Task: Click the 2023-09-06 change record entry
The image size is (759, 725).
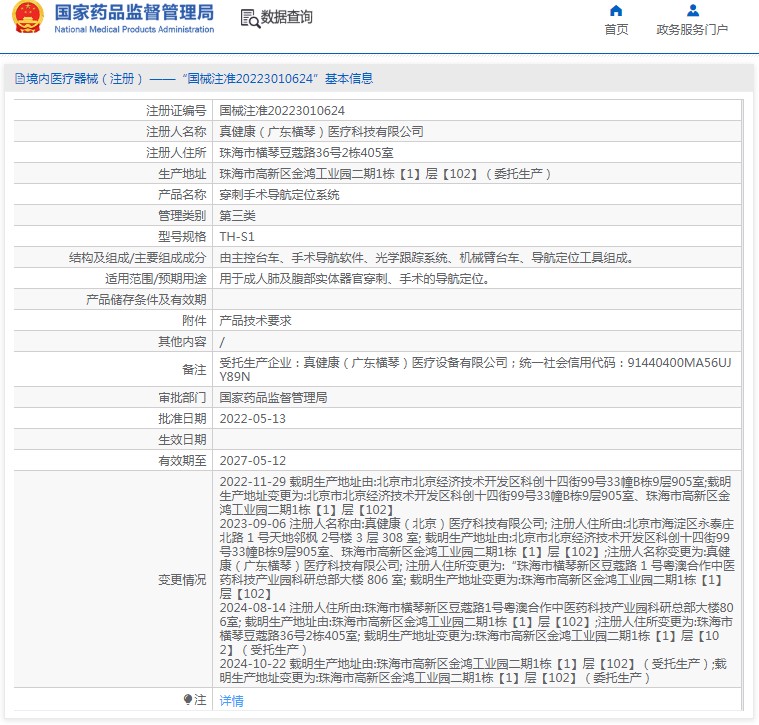Action: click(x=477, y=559)
